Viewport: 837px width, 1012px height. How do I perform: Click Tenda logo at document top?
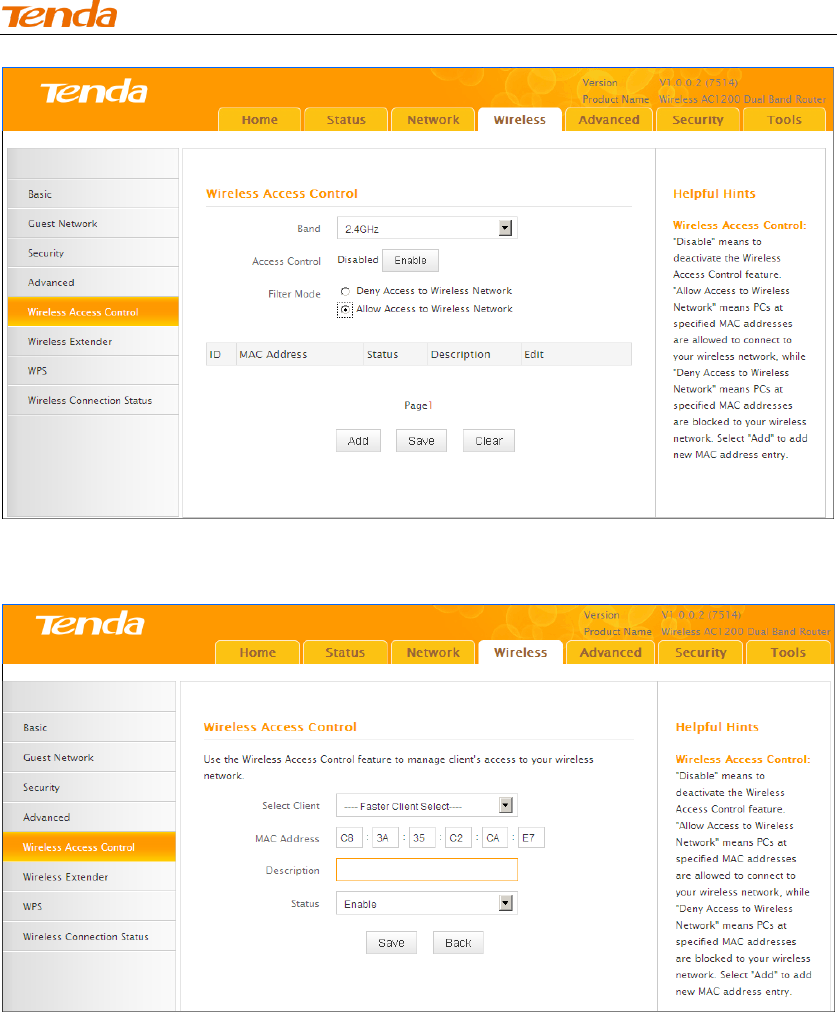[59, 14]
